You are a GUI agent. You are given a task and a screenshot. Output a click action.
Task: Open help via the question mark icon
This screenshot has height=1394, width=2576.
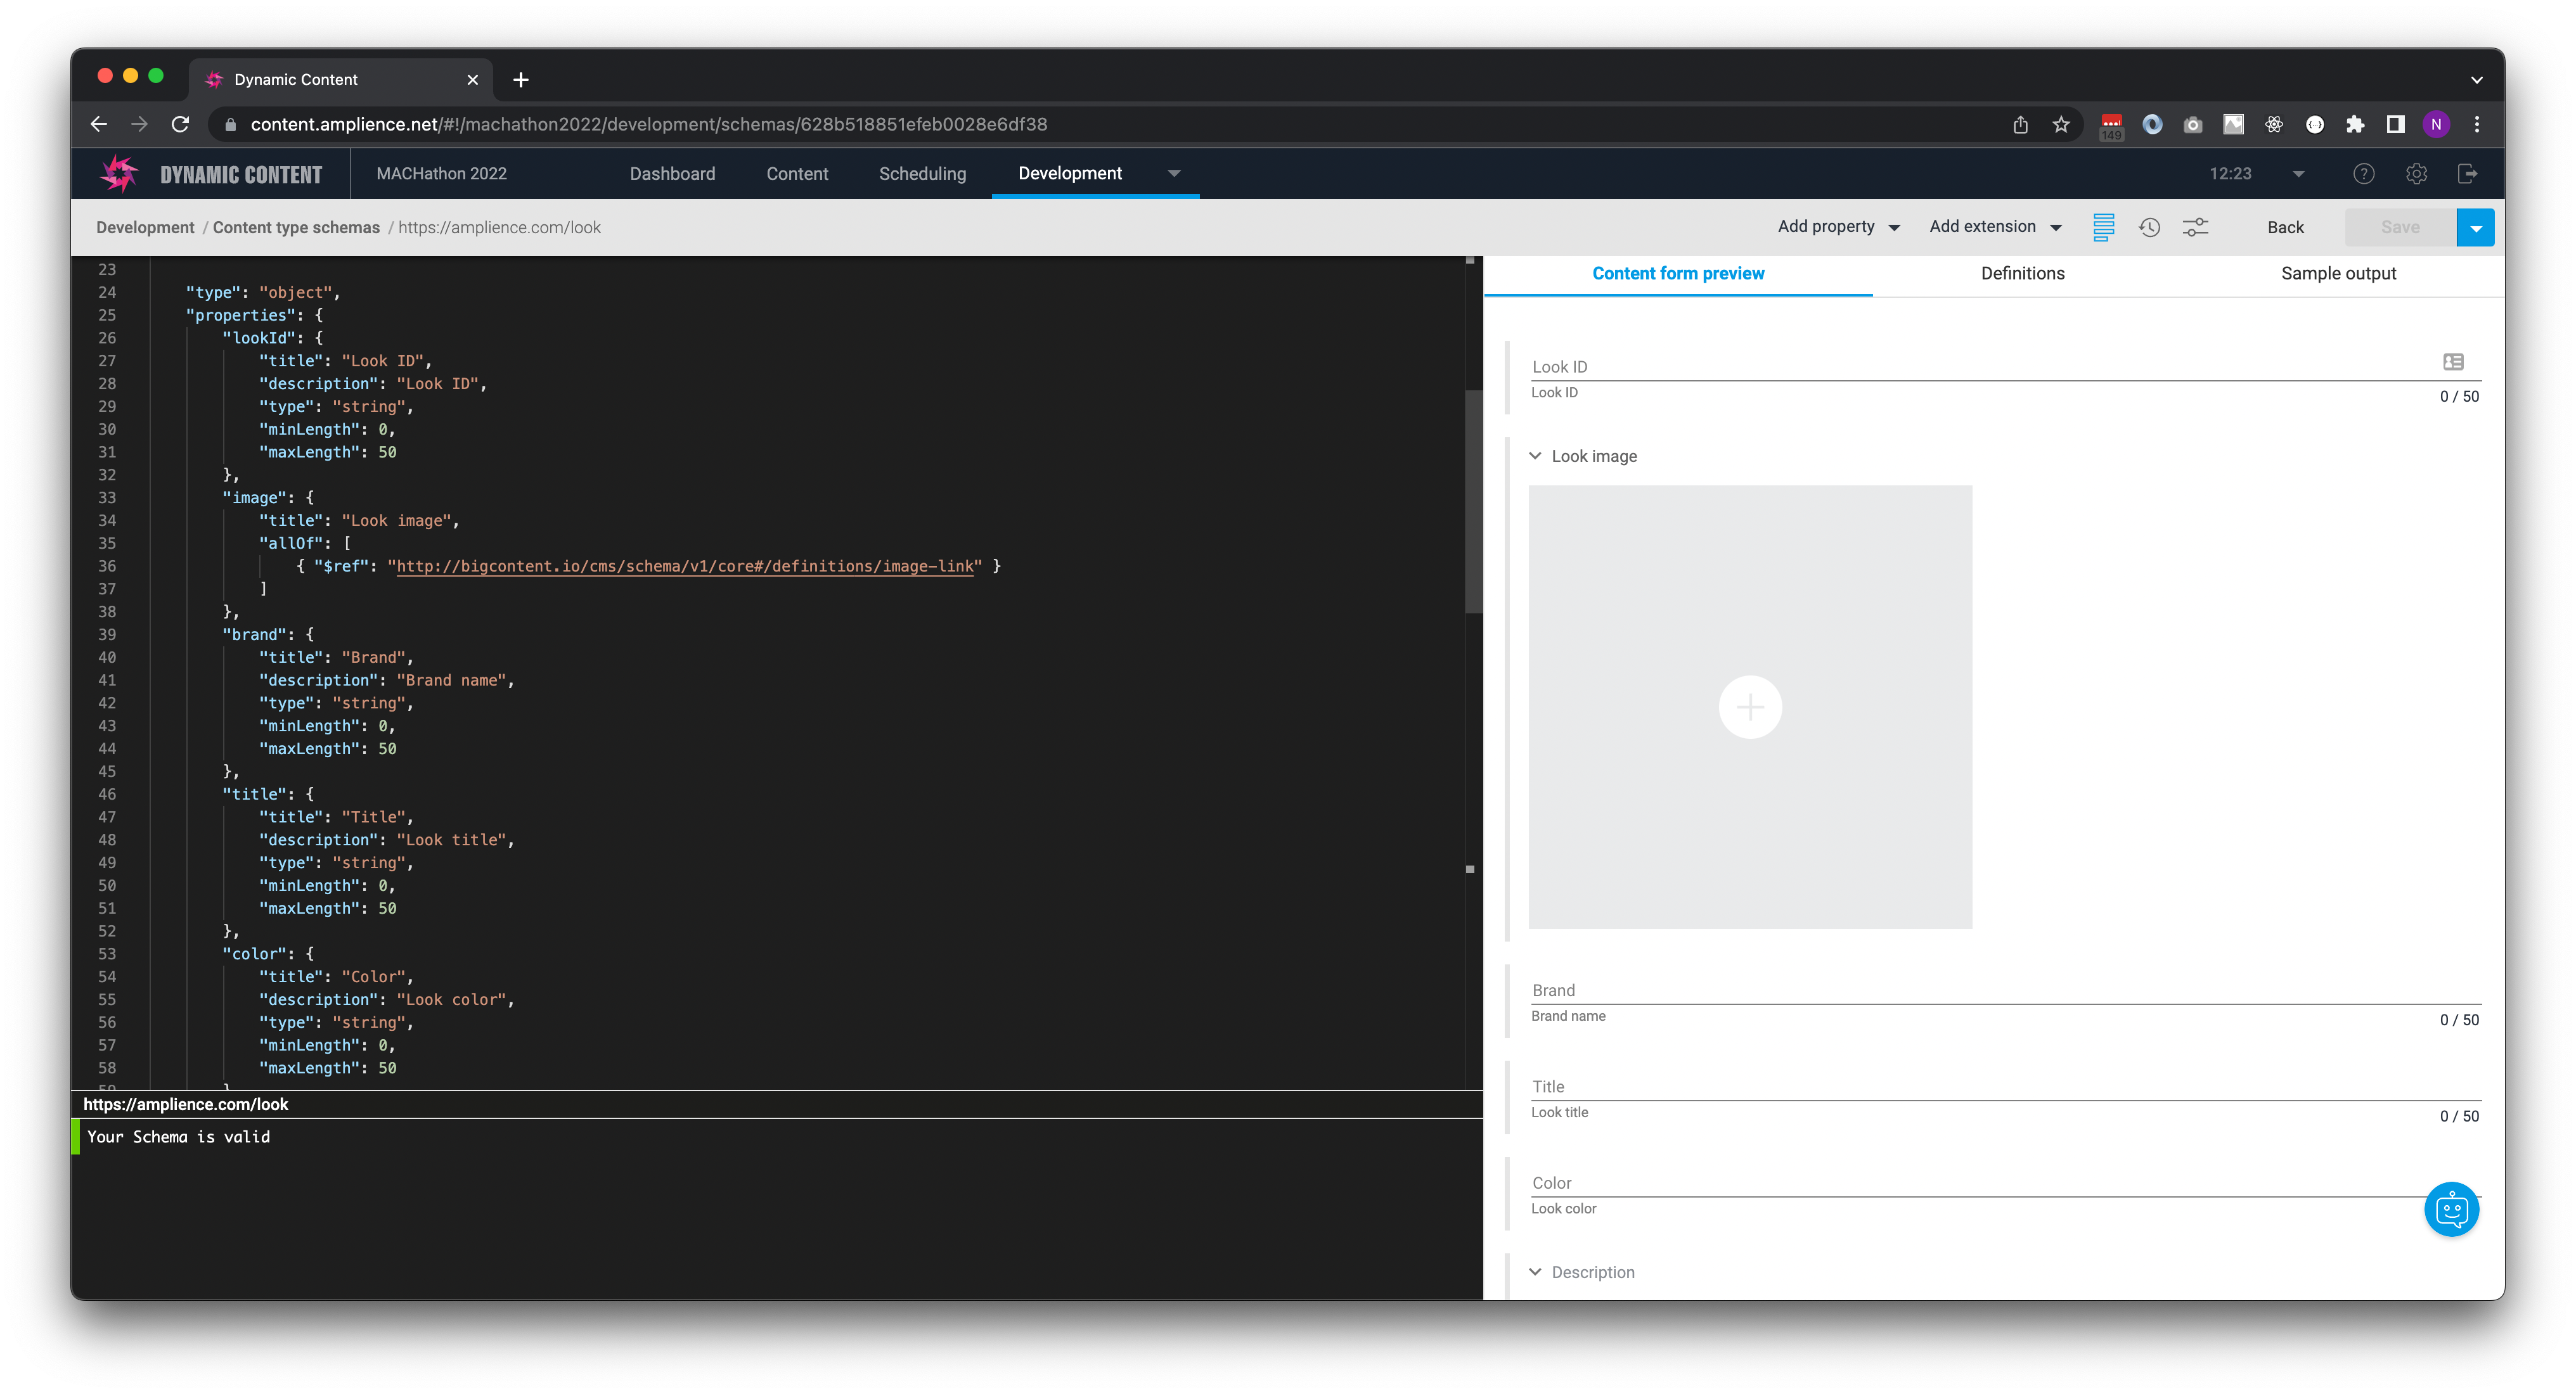(x=2364, y=173)
